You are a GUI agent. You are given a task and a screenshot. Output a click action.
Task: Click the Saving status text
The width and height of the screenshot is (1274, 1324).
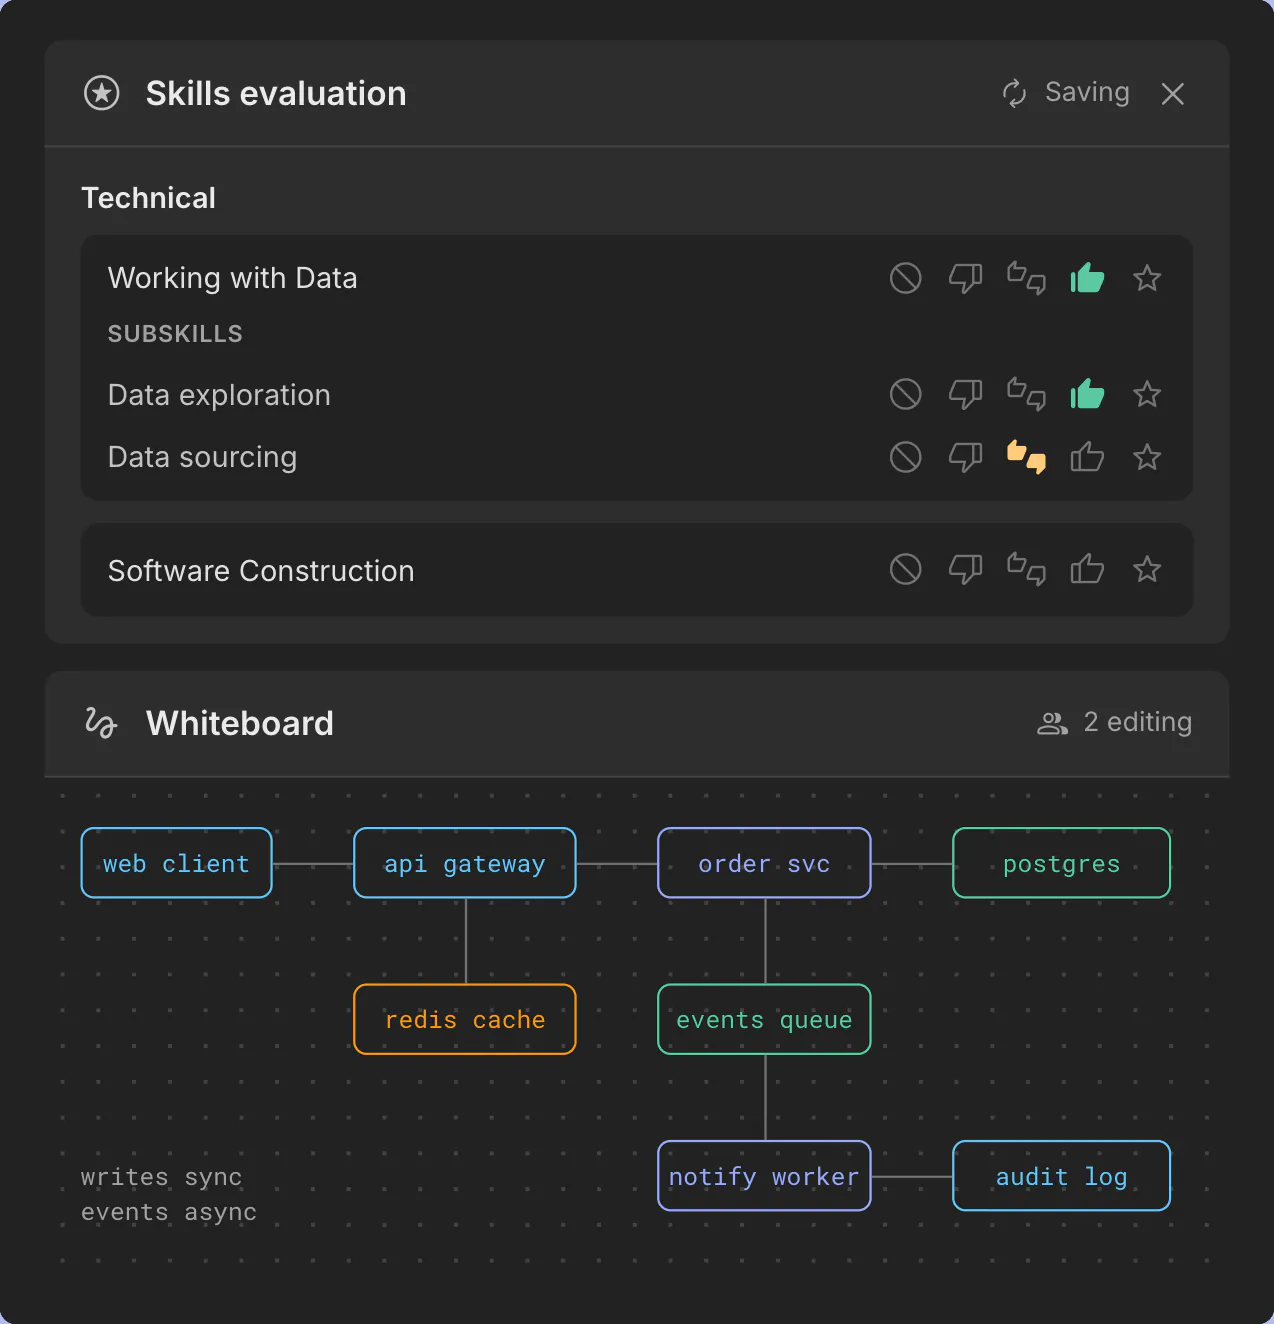pos(1087,92)
